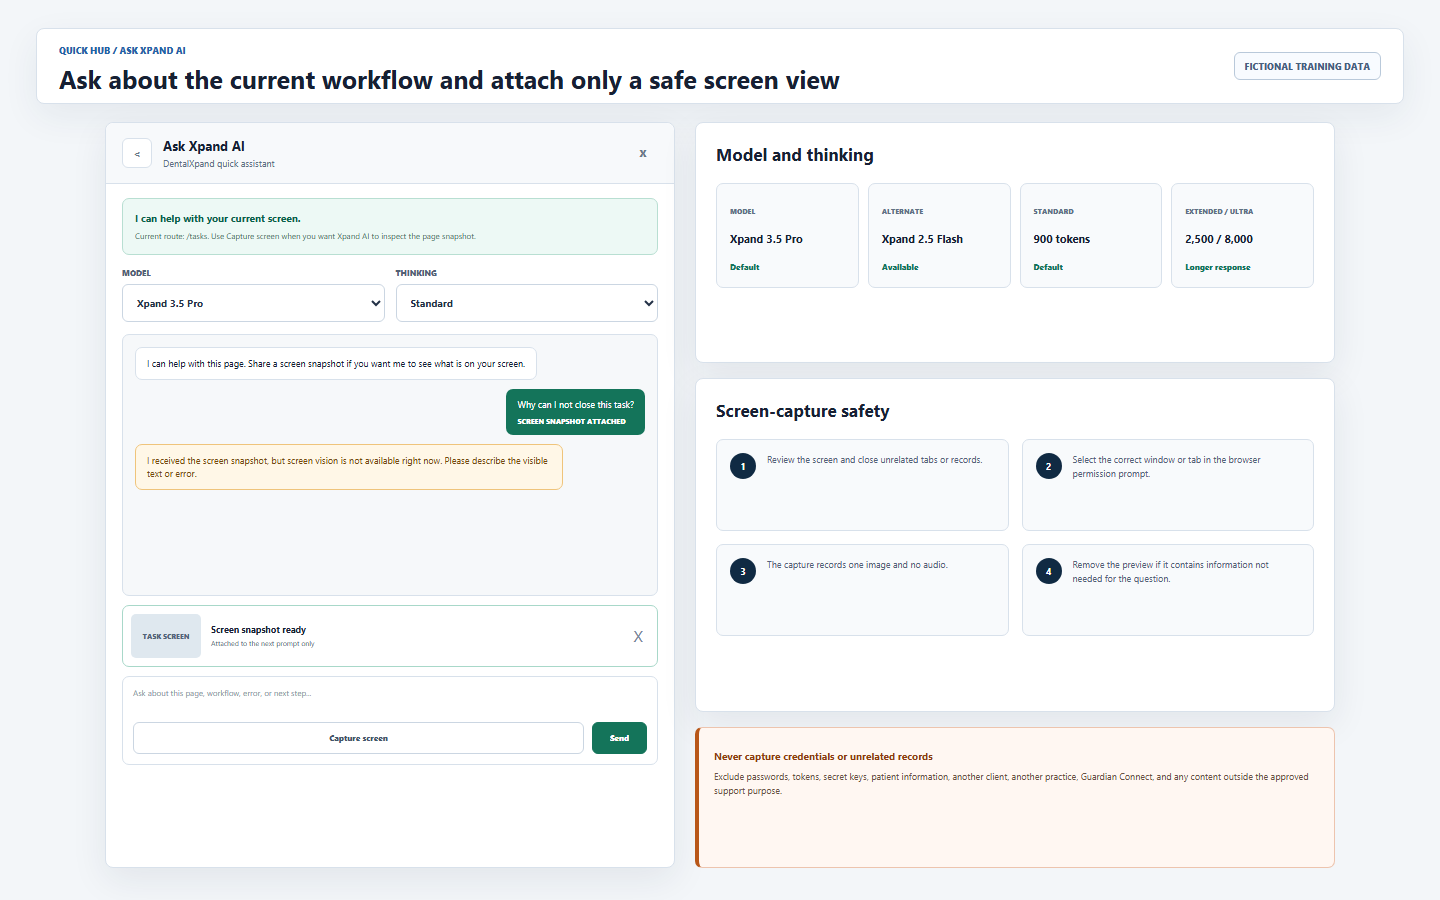Screen dimensions: 1440x900
Task: Click step 3 circle about one image capture
Action: [x=743, y=571]
